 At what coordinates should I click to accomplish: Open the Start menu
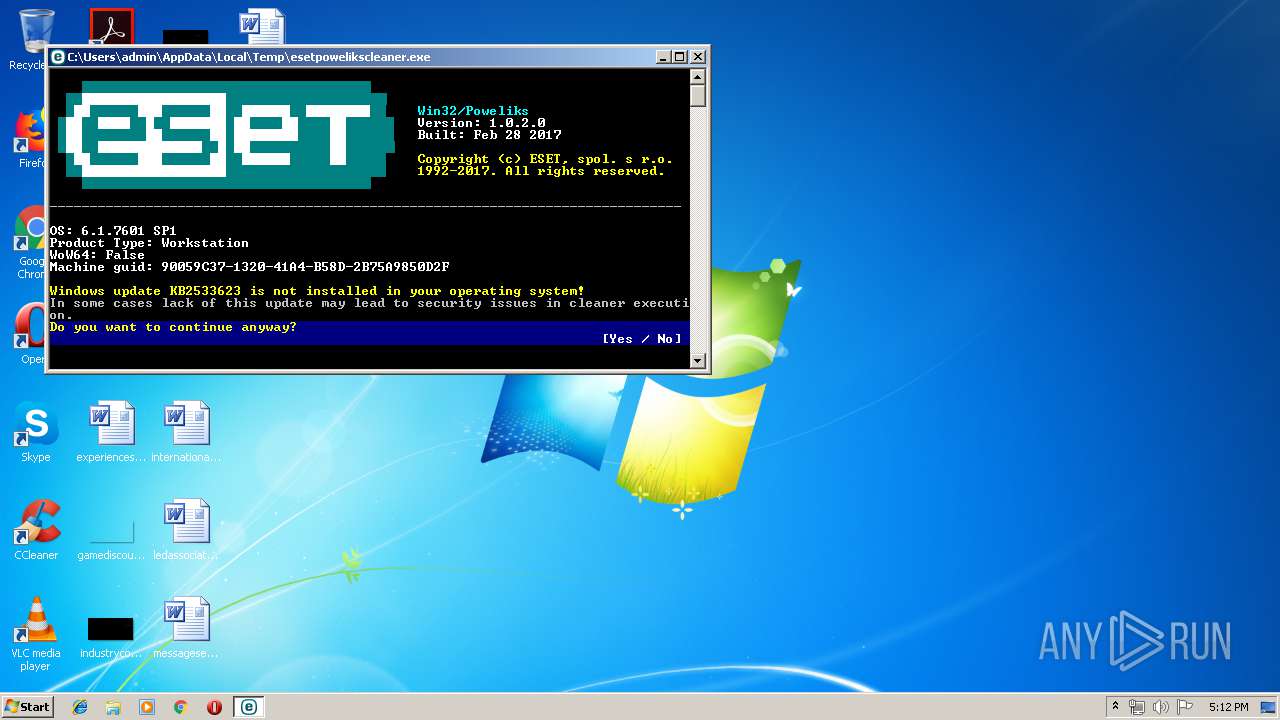pyautogui.click(x=28, y=707)
